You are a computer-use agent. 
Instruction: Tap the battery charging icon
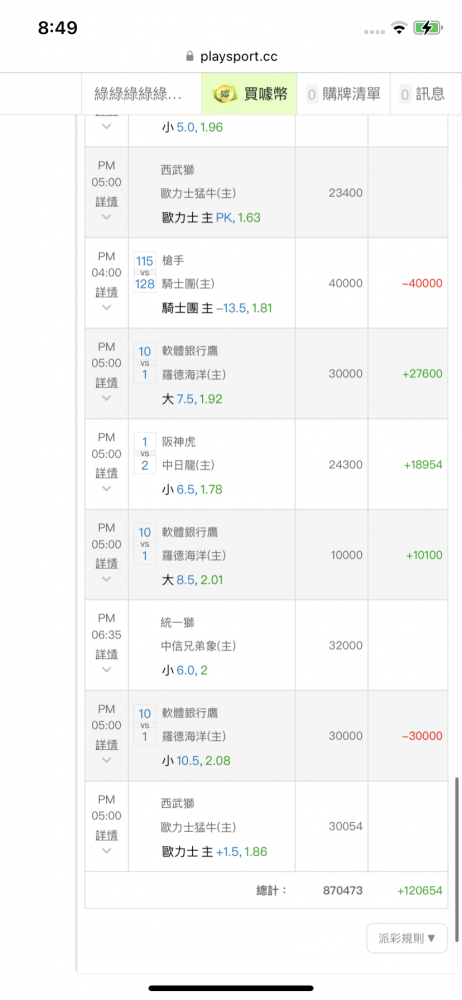426,27
